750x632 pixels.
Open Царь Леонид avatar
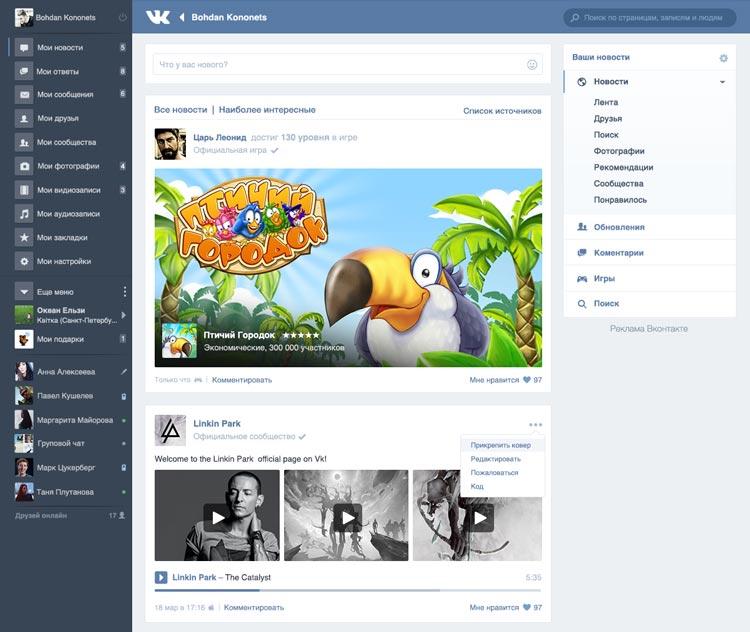(170, 144)
